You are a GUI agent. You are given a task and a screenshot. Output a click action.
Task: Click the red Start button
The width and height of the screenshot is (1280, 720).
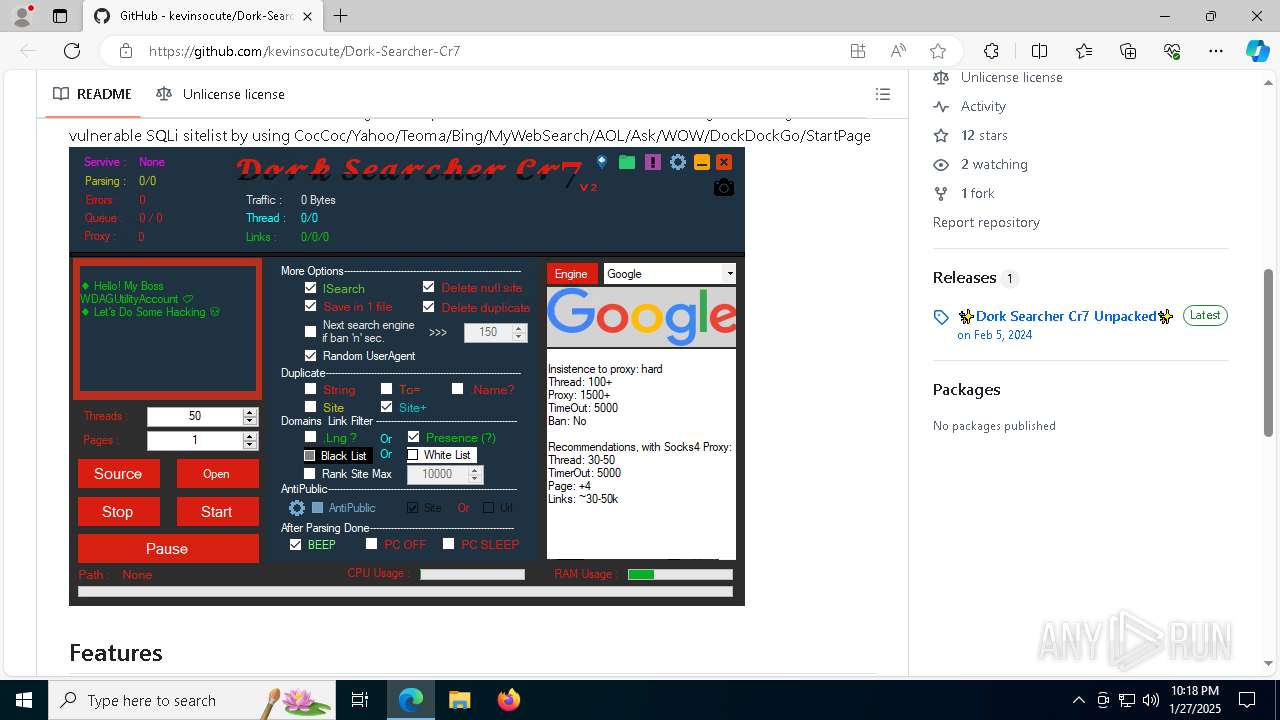pyautogui.click(x=217, y=511)
